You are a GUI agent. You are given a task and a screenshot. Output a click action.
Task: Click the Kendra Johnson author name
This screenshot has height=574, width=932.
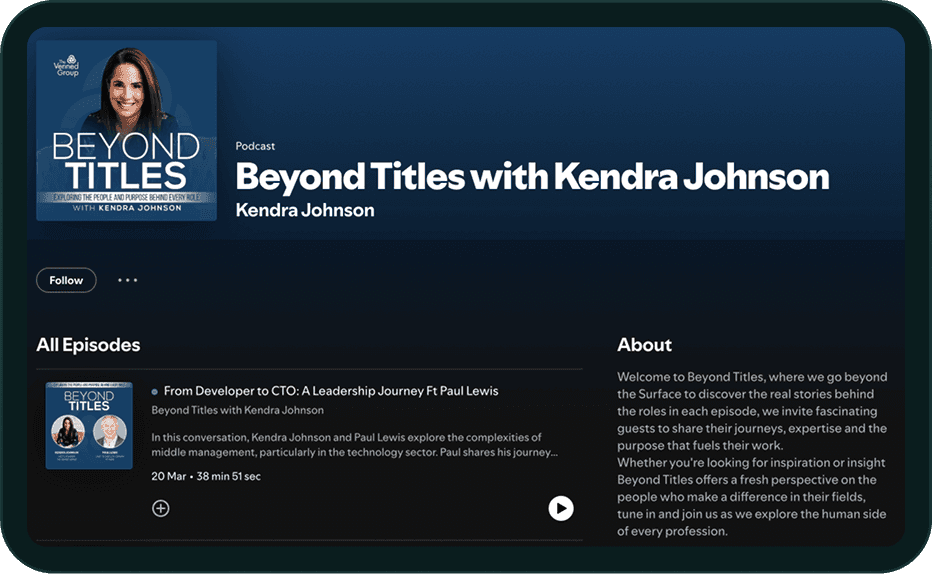305,210
